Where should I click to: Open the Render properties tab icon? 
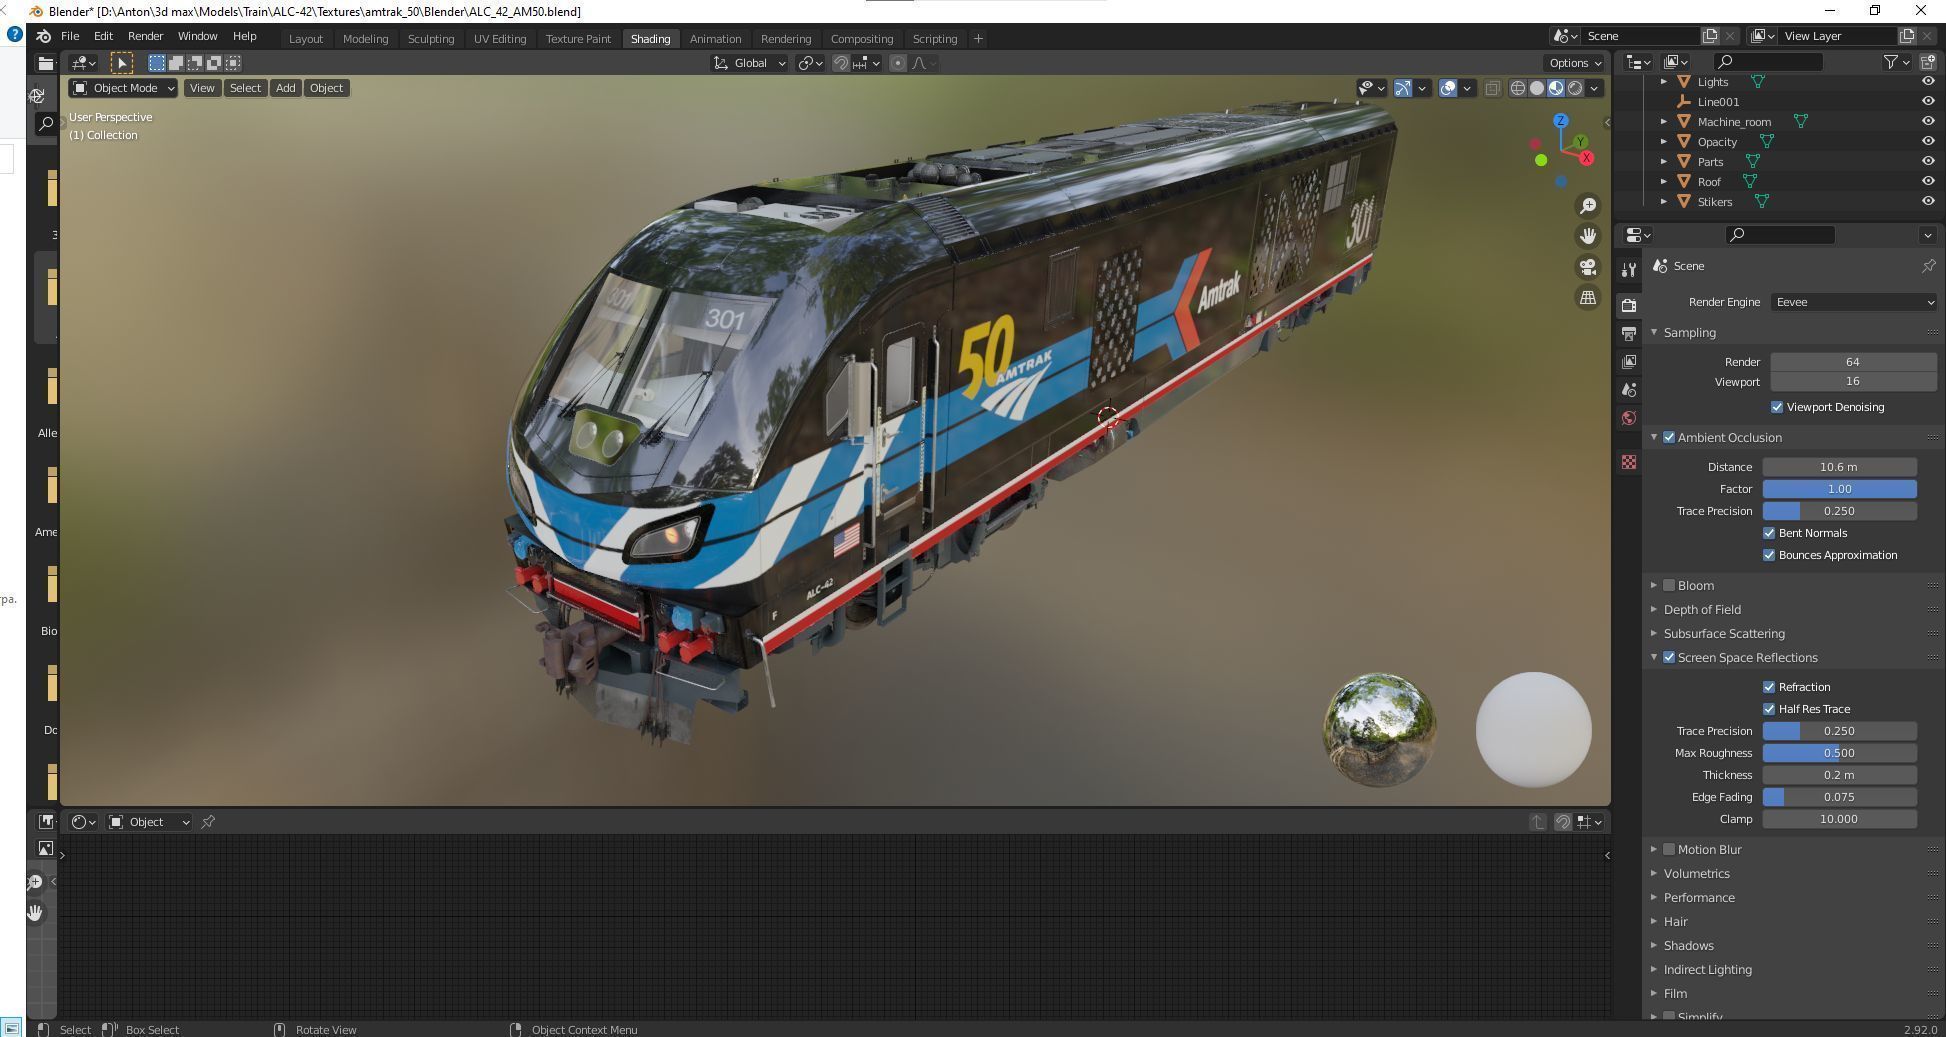point(1629,305)
